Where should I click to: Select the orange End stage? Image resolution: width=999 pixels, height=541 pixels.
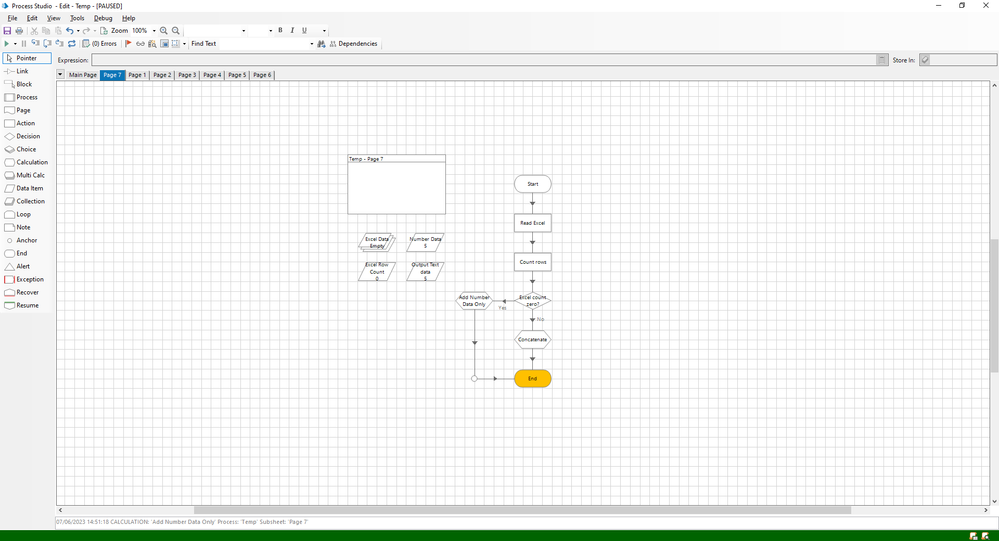click(533, 379)
